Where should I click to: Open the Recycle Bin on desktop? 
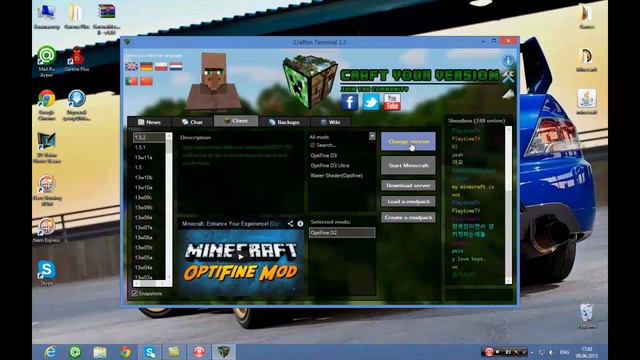pyautogui.click(x=587, y=316)
